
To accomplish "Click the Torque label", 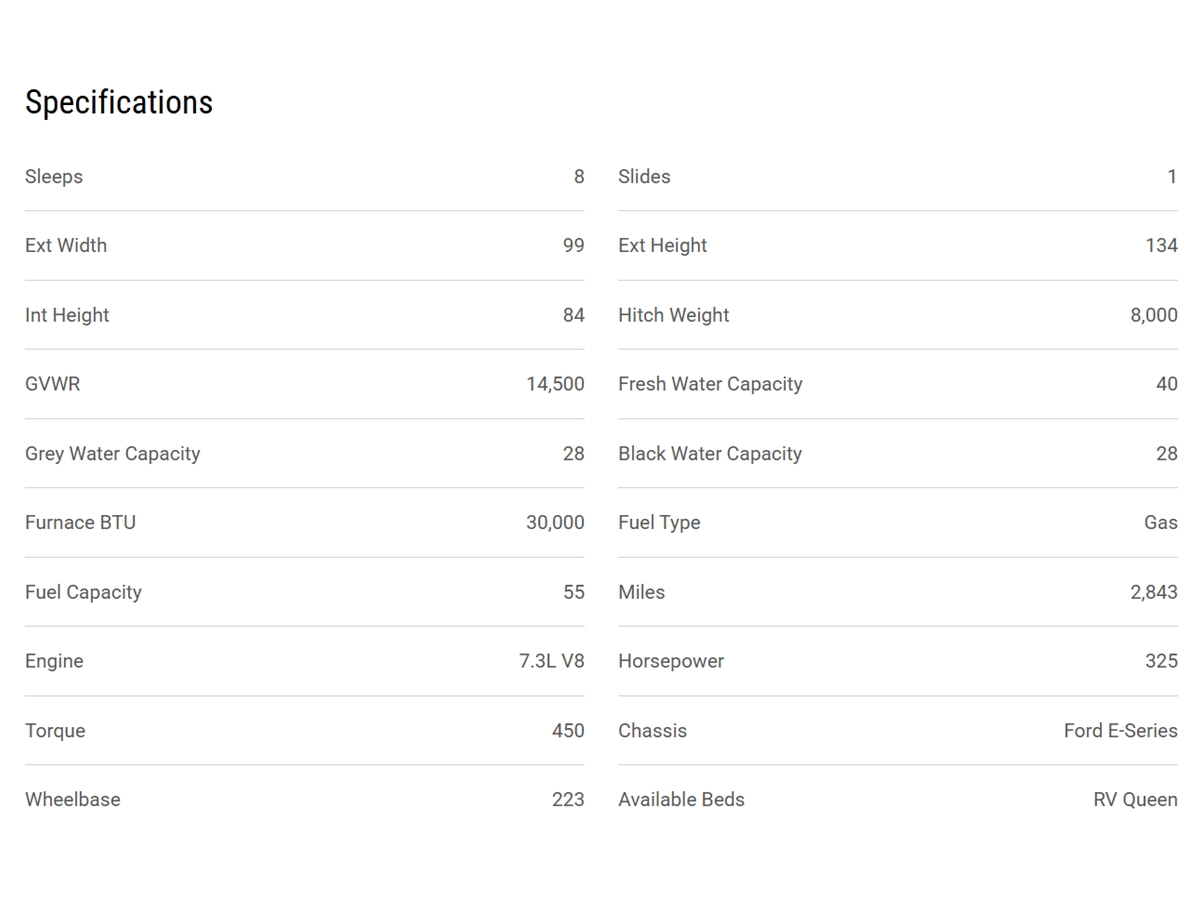I will (x=55, y=731).
